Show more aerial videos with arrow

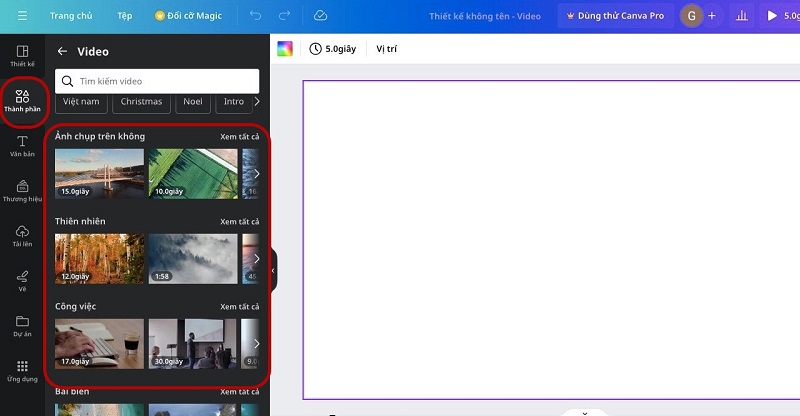coord(257,174)
